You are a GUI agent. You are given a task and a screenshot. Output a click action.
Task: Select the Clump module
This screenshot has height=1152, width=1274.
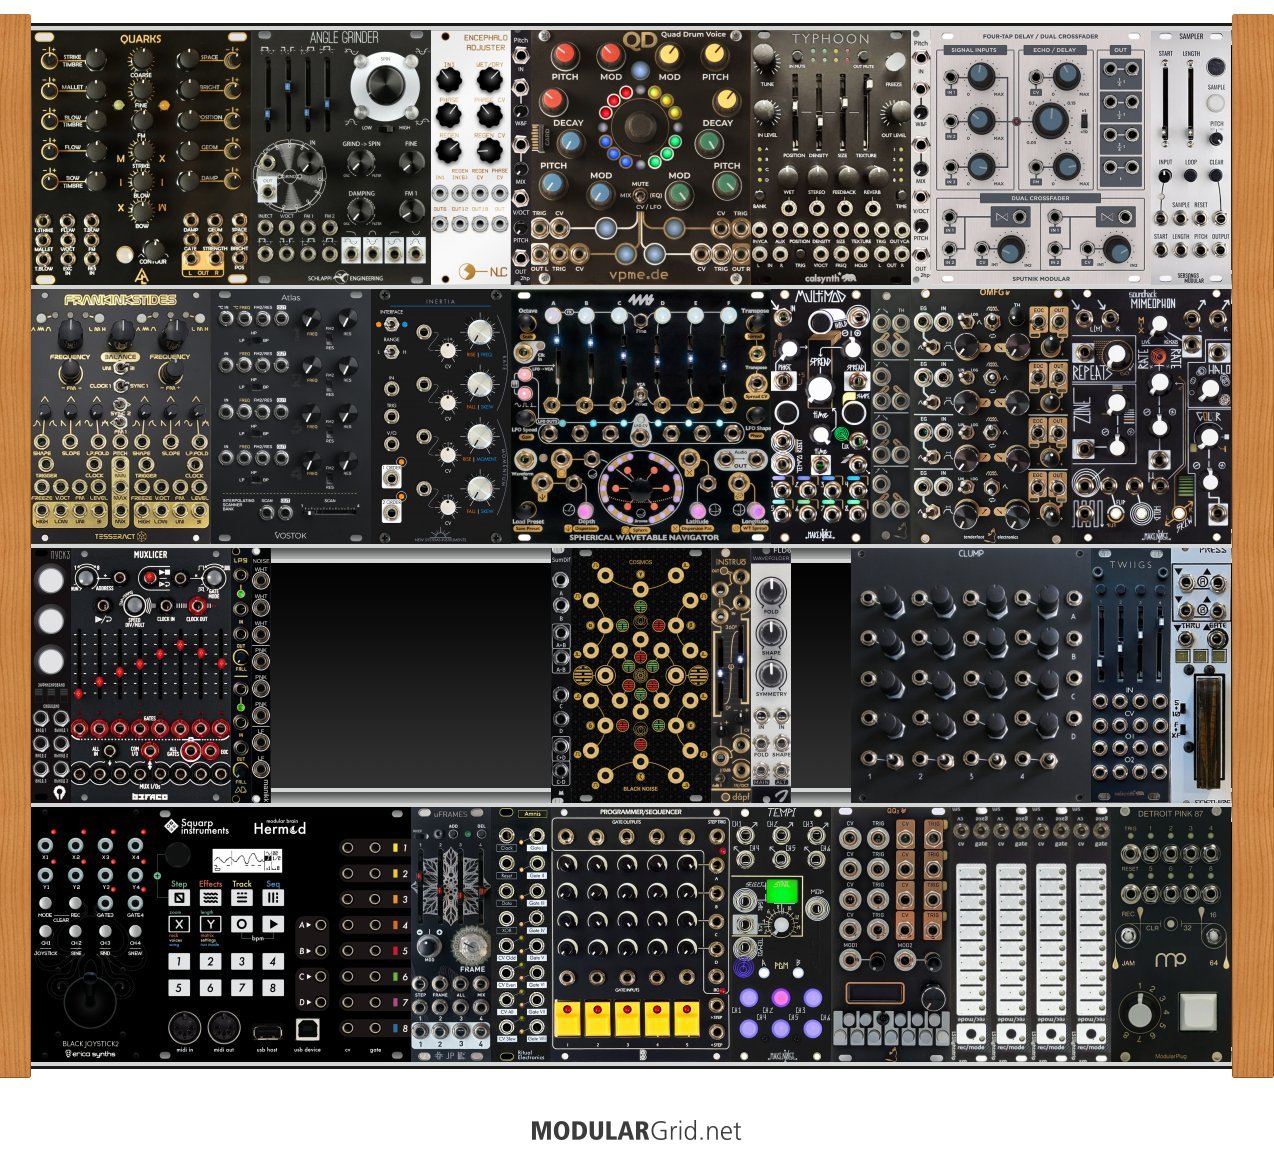click(x=970, y=675)
